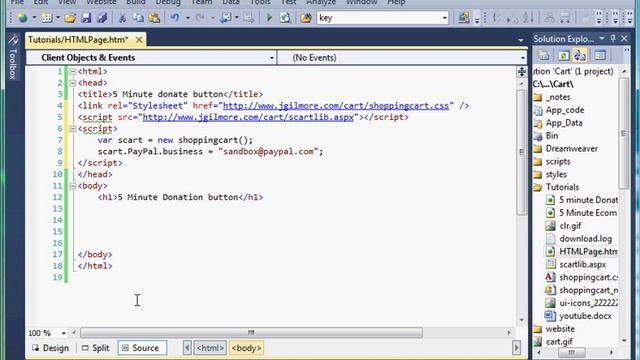640x360 pixels.
Task: Save the current file with floppy icon
Action: pos(86,18)
